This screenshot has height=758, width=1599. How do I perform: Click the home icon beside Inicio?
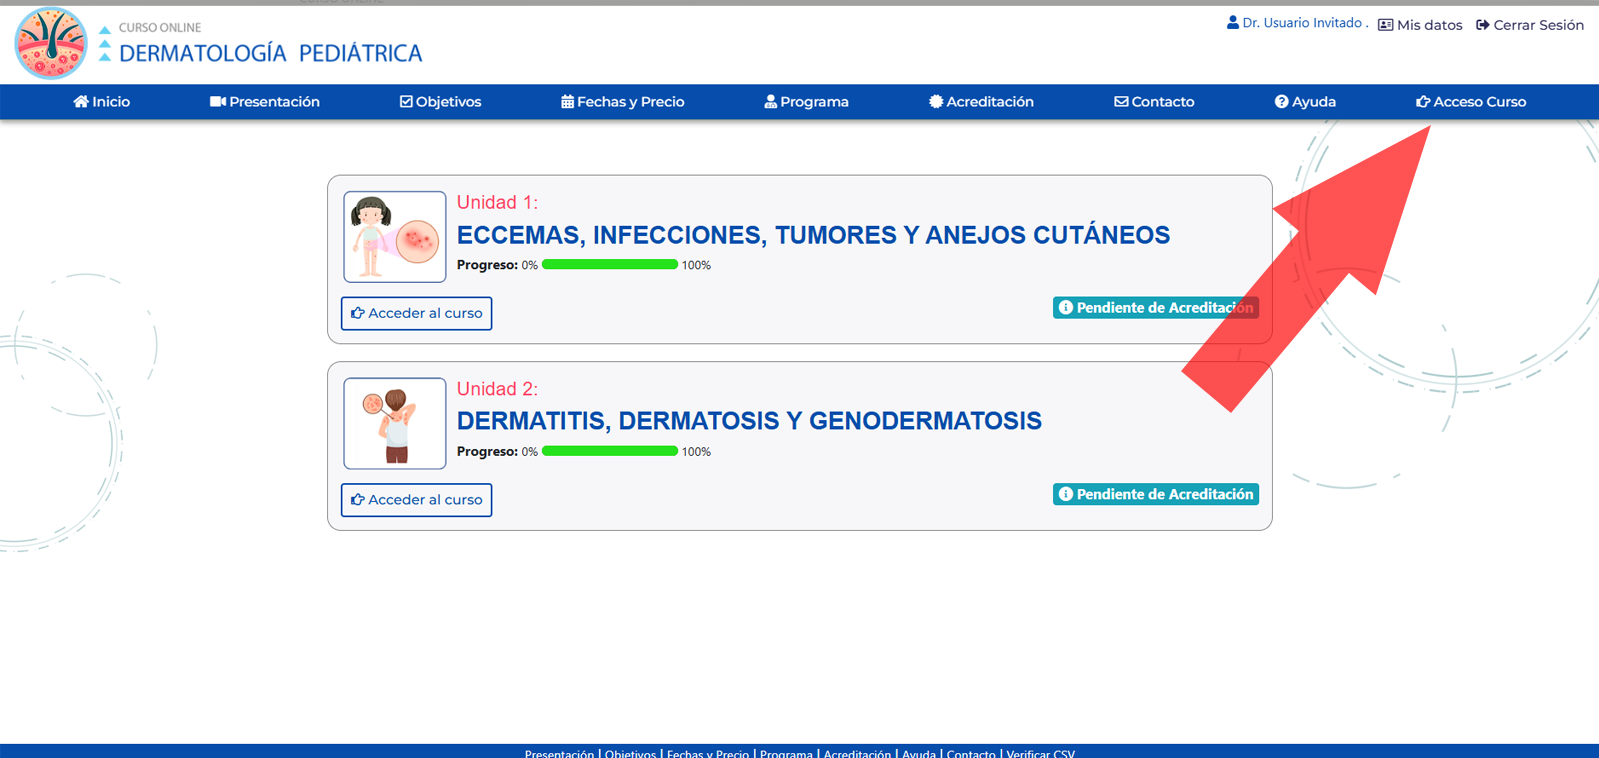coord(81,102)
